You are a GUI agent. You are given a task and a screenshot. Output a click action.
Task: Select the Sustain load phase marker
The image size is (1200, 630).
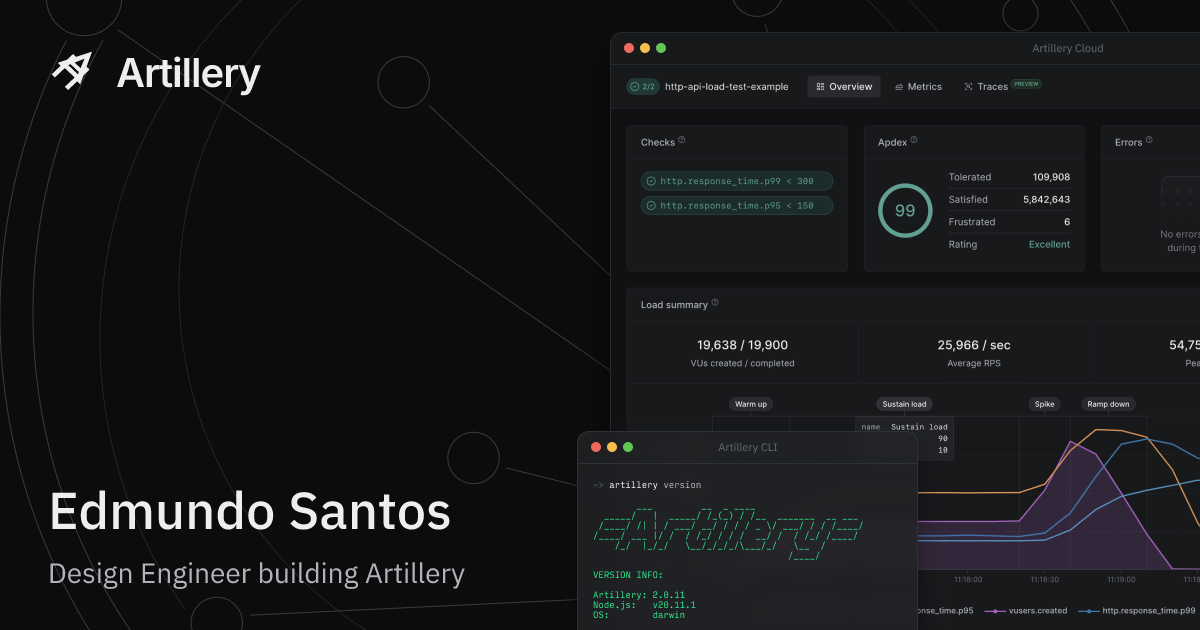(904, 404)
